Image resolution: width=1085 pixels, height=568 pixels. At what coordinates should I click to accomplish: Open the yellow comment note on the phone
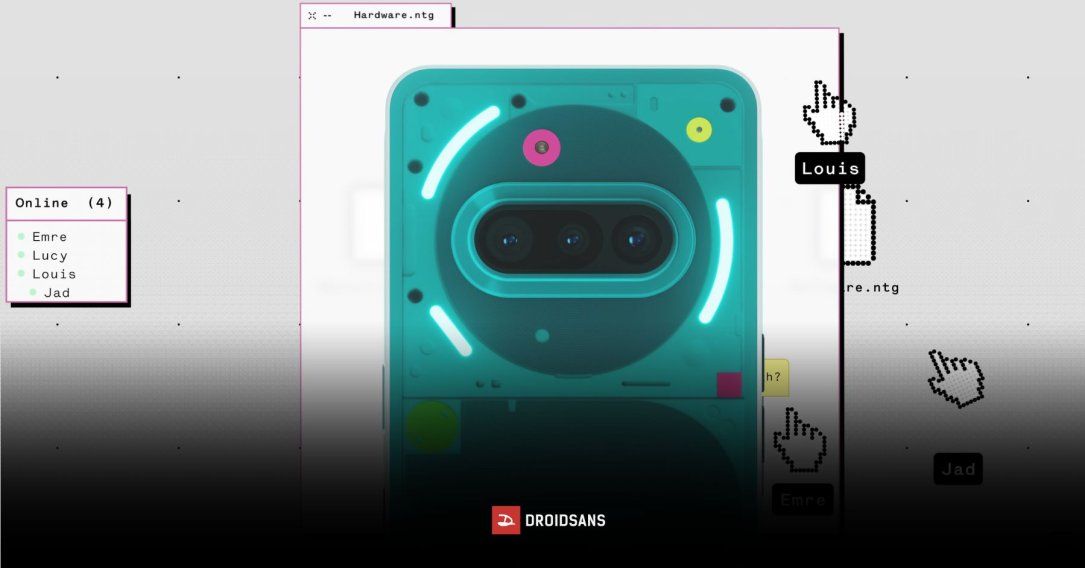click(775, 377)
